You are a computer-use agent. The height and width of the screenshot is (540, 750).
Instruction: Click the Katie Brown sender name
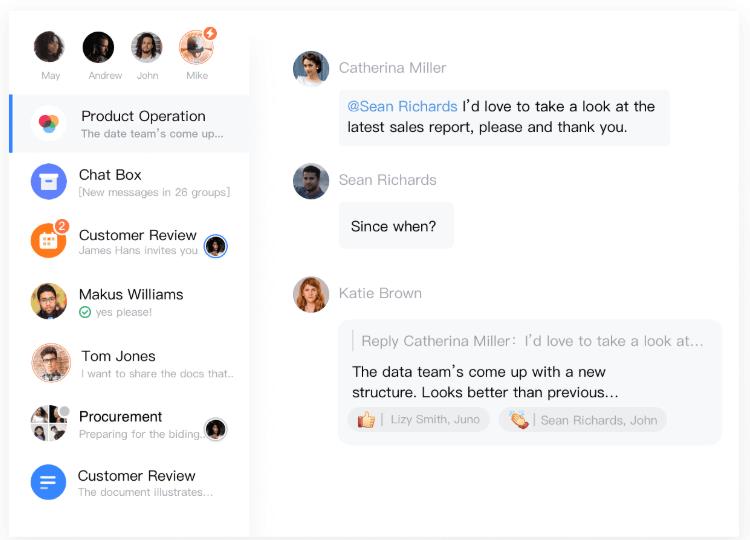[380, 293]
